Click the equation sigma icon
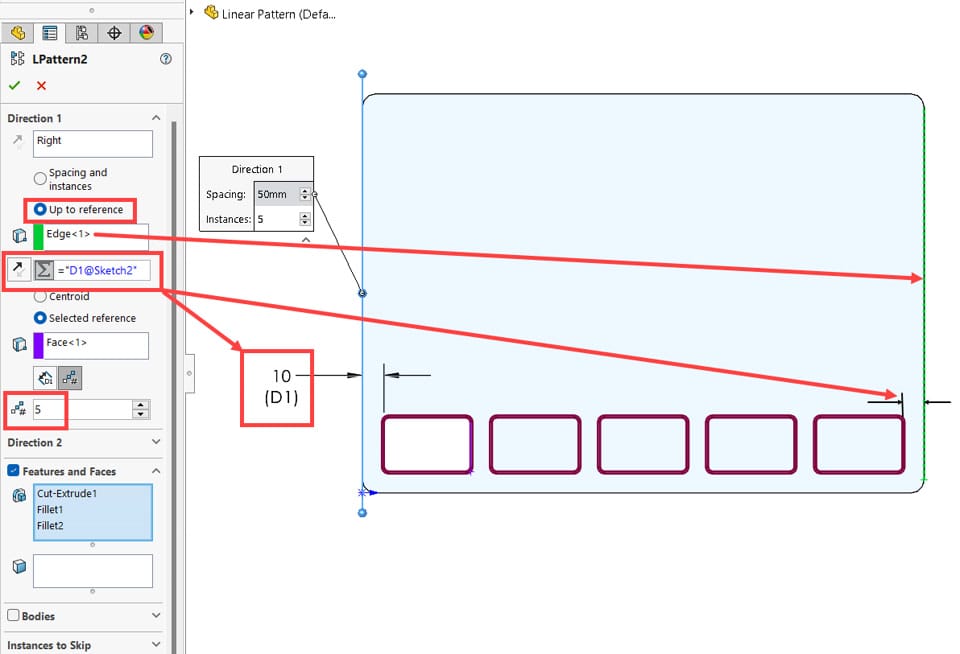The height and width of the screenshot is (654, 960). coord(43,269)
